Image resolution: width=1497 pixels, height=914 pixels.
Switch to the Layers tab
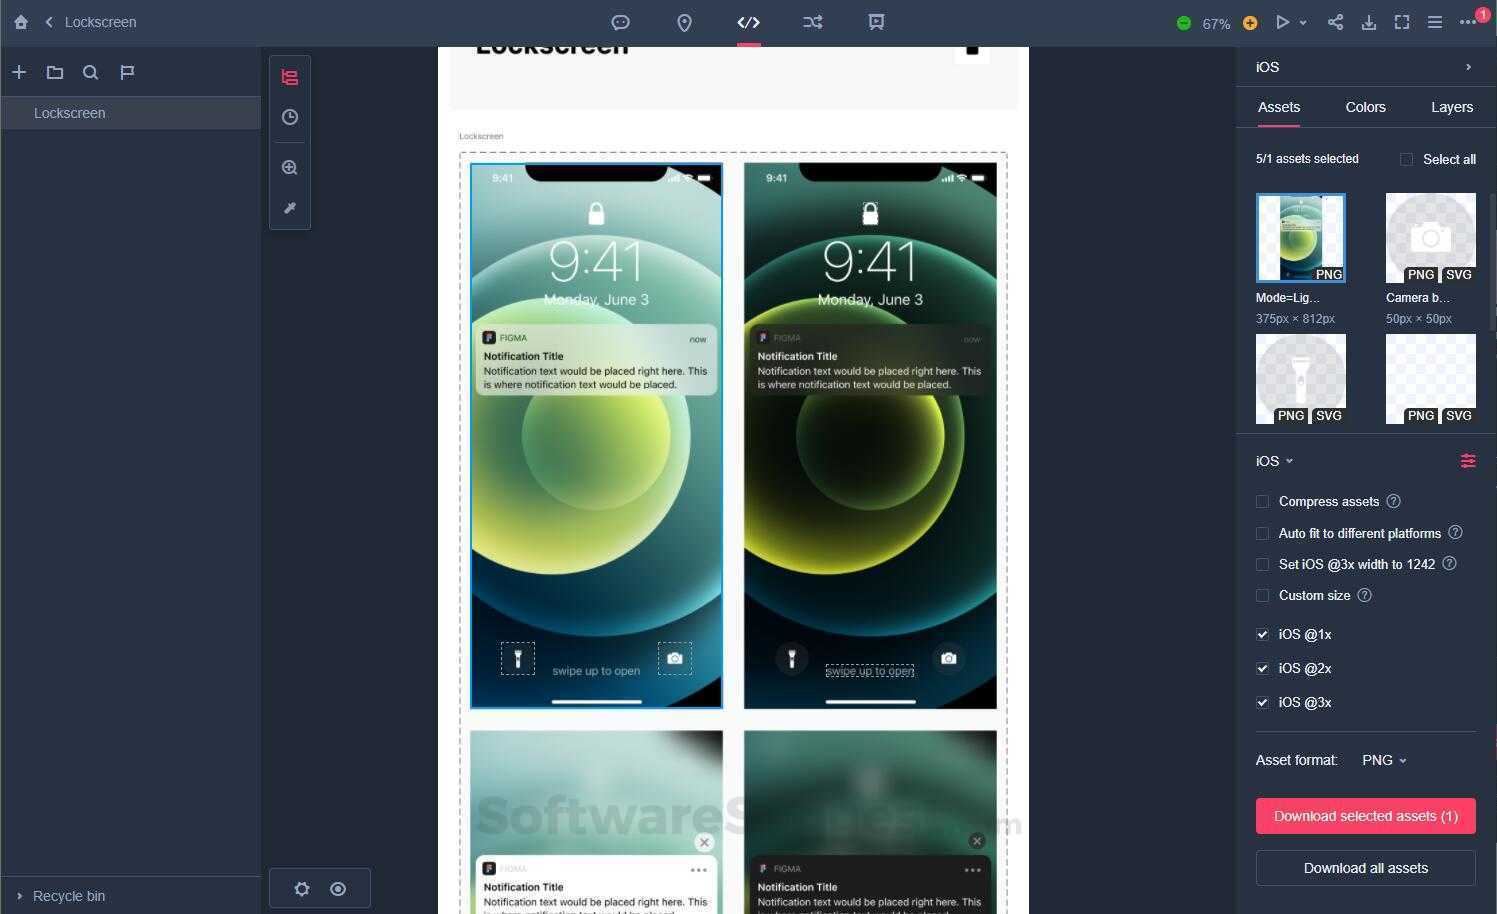[1451, 107]
